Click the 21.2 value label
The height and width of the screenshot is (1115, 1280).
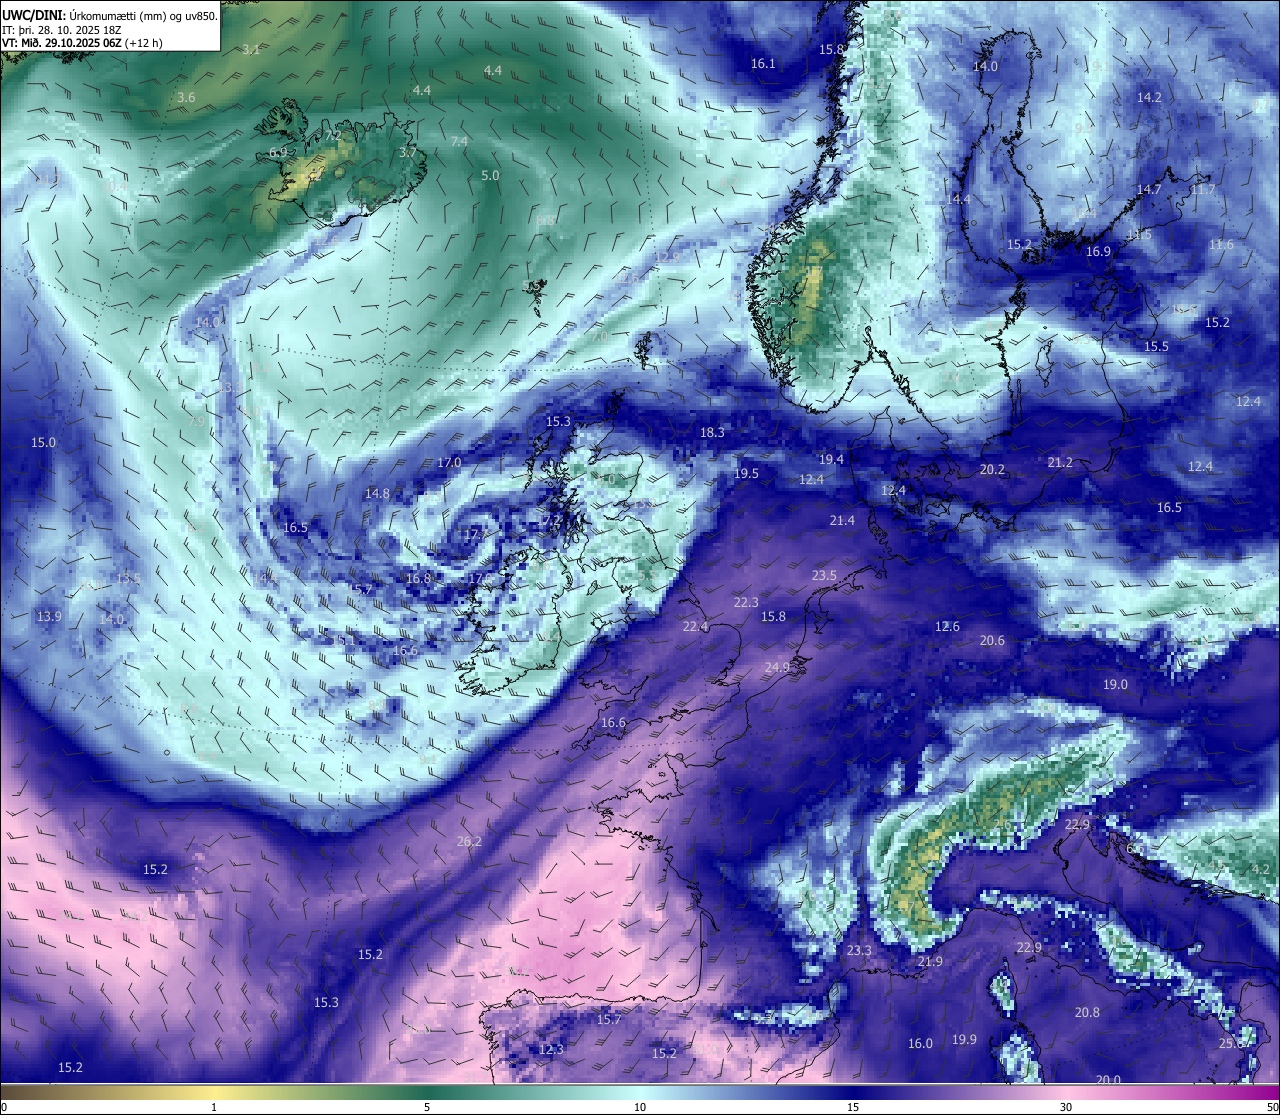(x=1060, y=462)
